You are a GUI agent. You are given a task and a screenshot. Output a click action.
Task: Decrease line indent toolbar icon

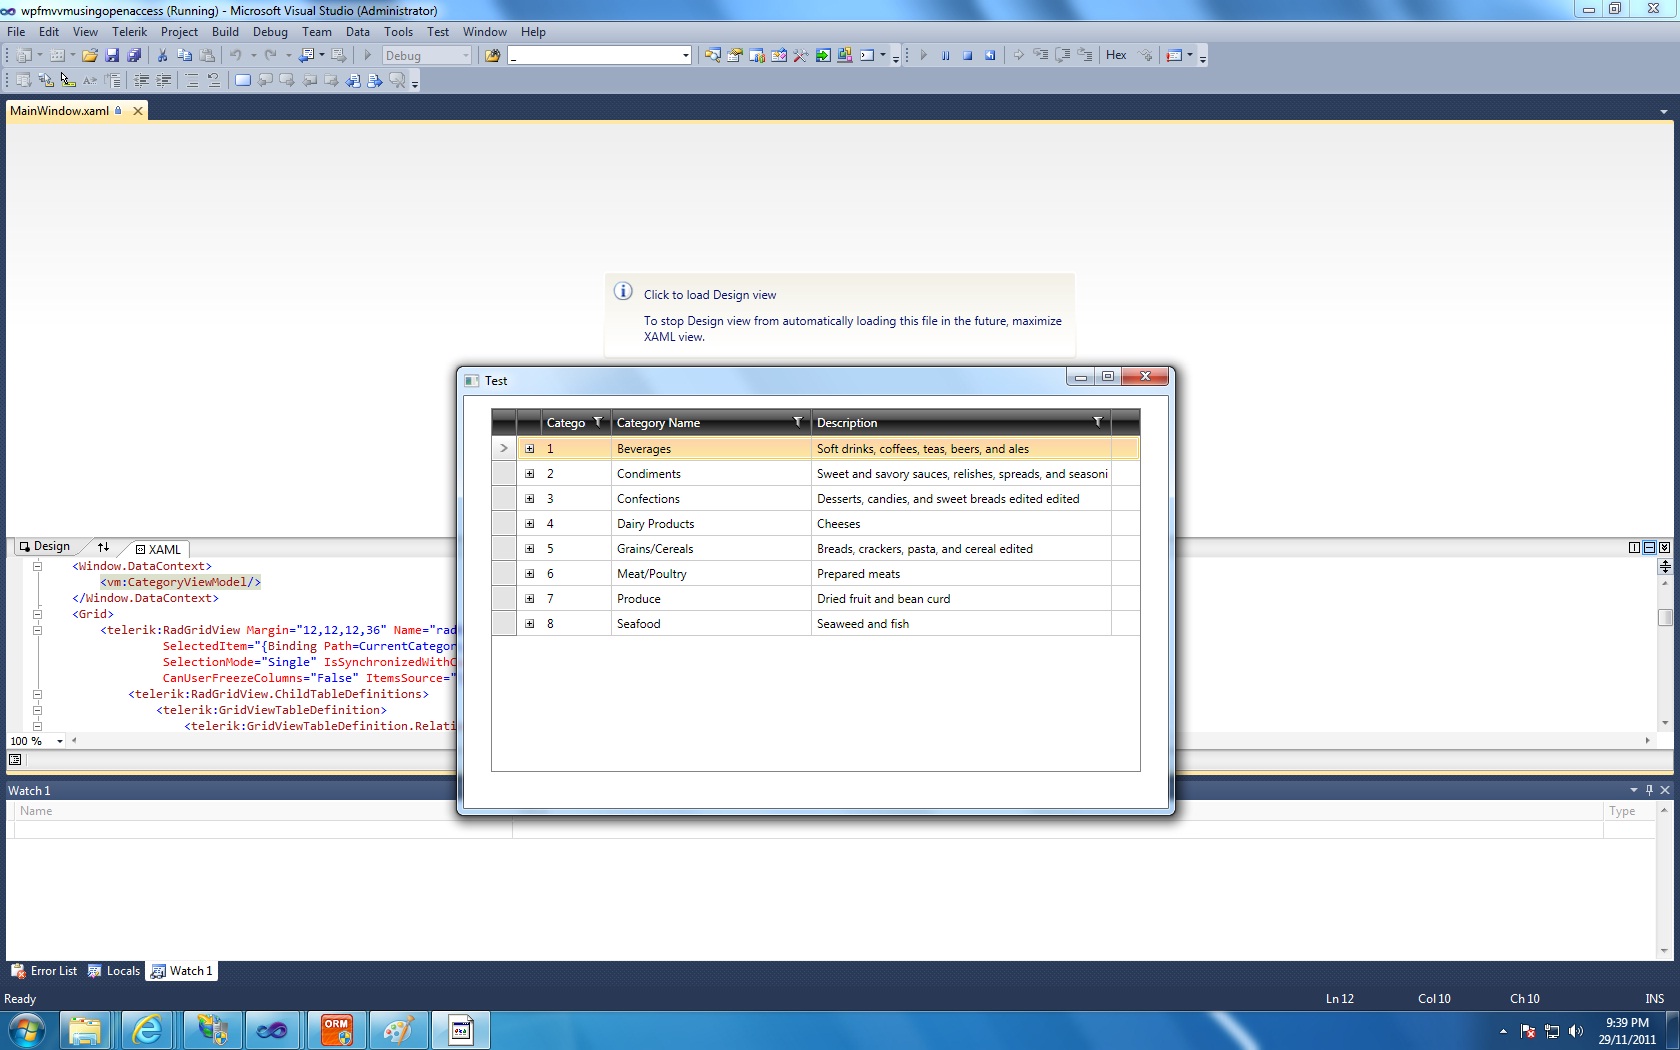tap(142, 81)
